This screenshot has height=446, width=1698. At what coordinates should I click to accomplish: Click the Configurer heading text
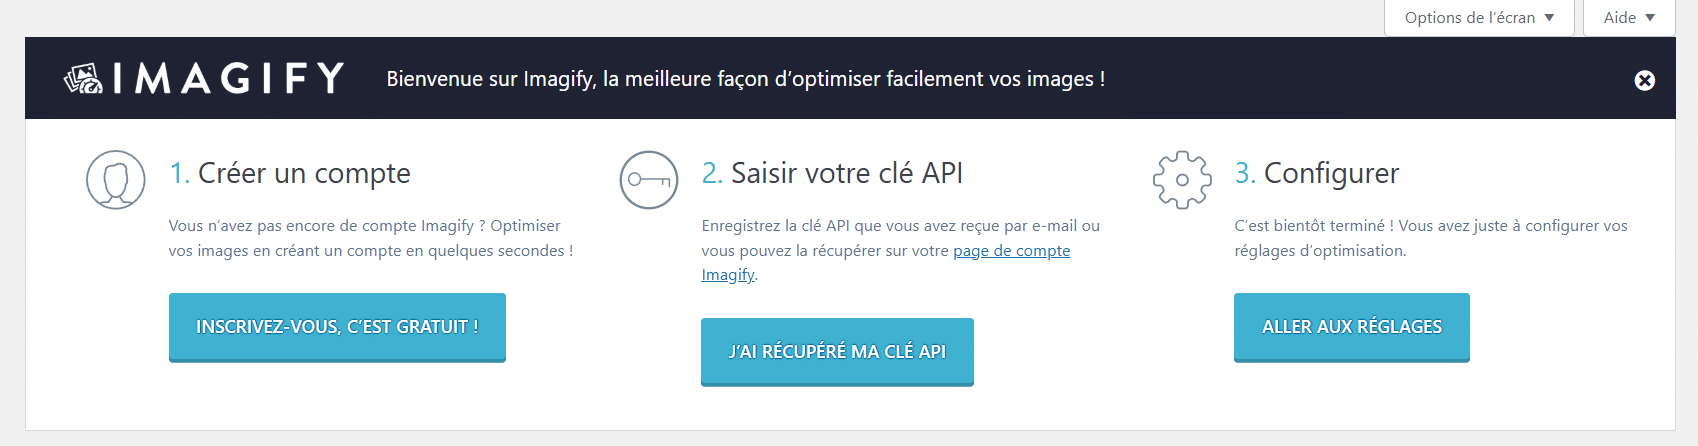click(x=1331, y=173)
